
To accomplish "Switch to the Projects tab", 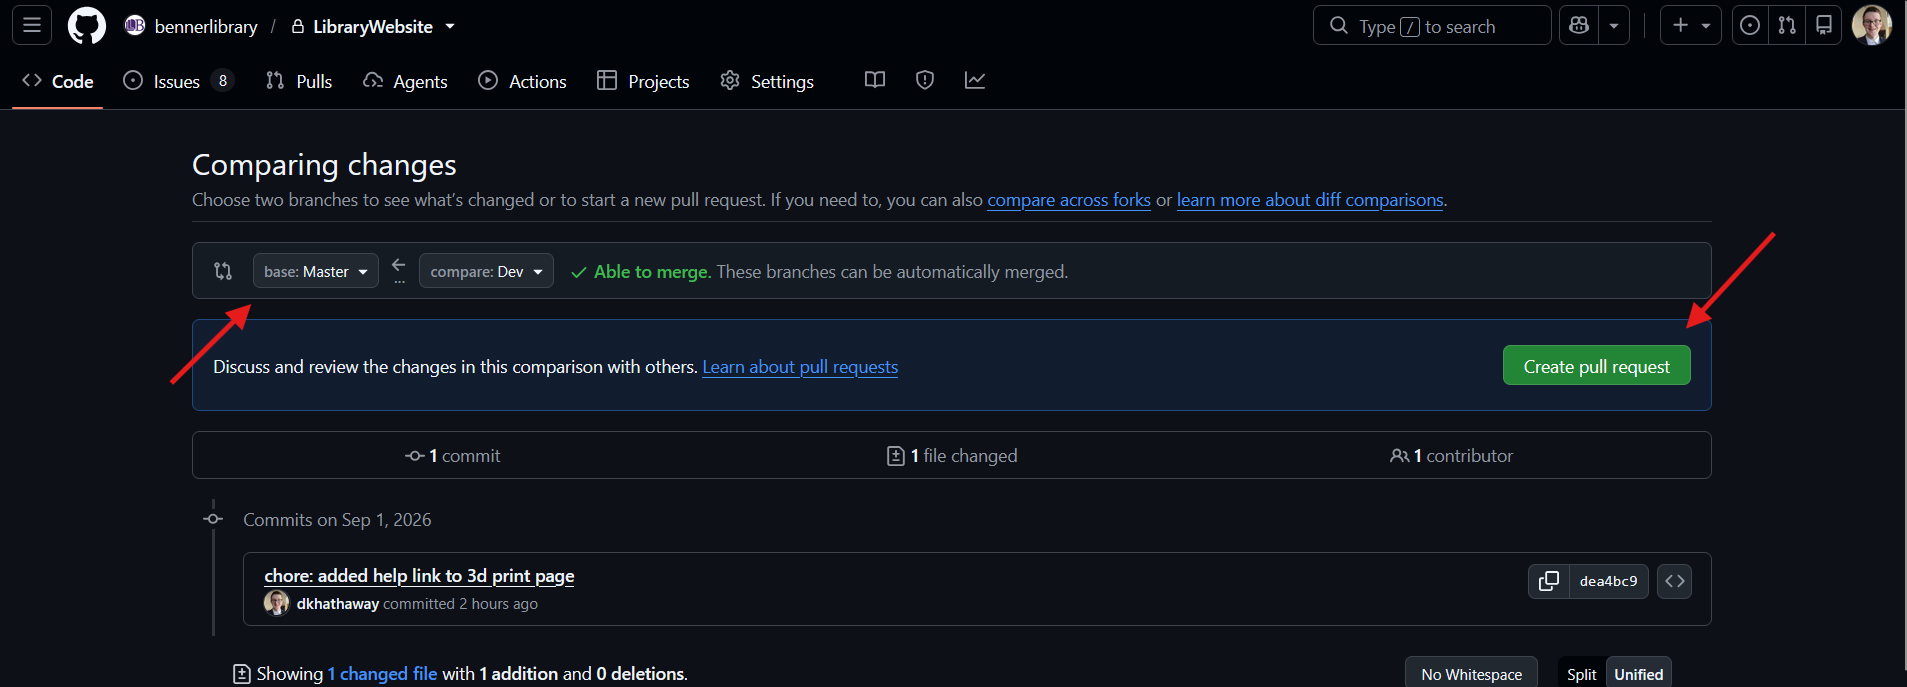I will point(643,81).
